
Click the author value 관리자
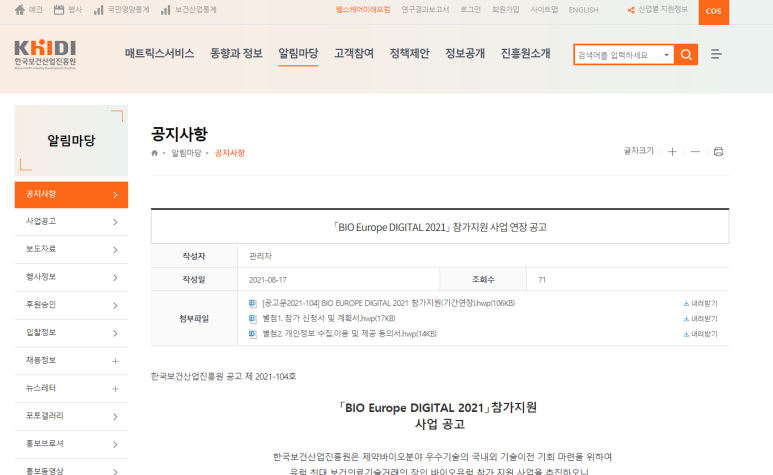point(260,256)
